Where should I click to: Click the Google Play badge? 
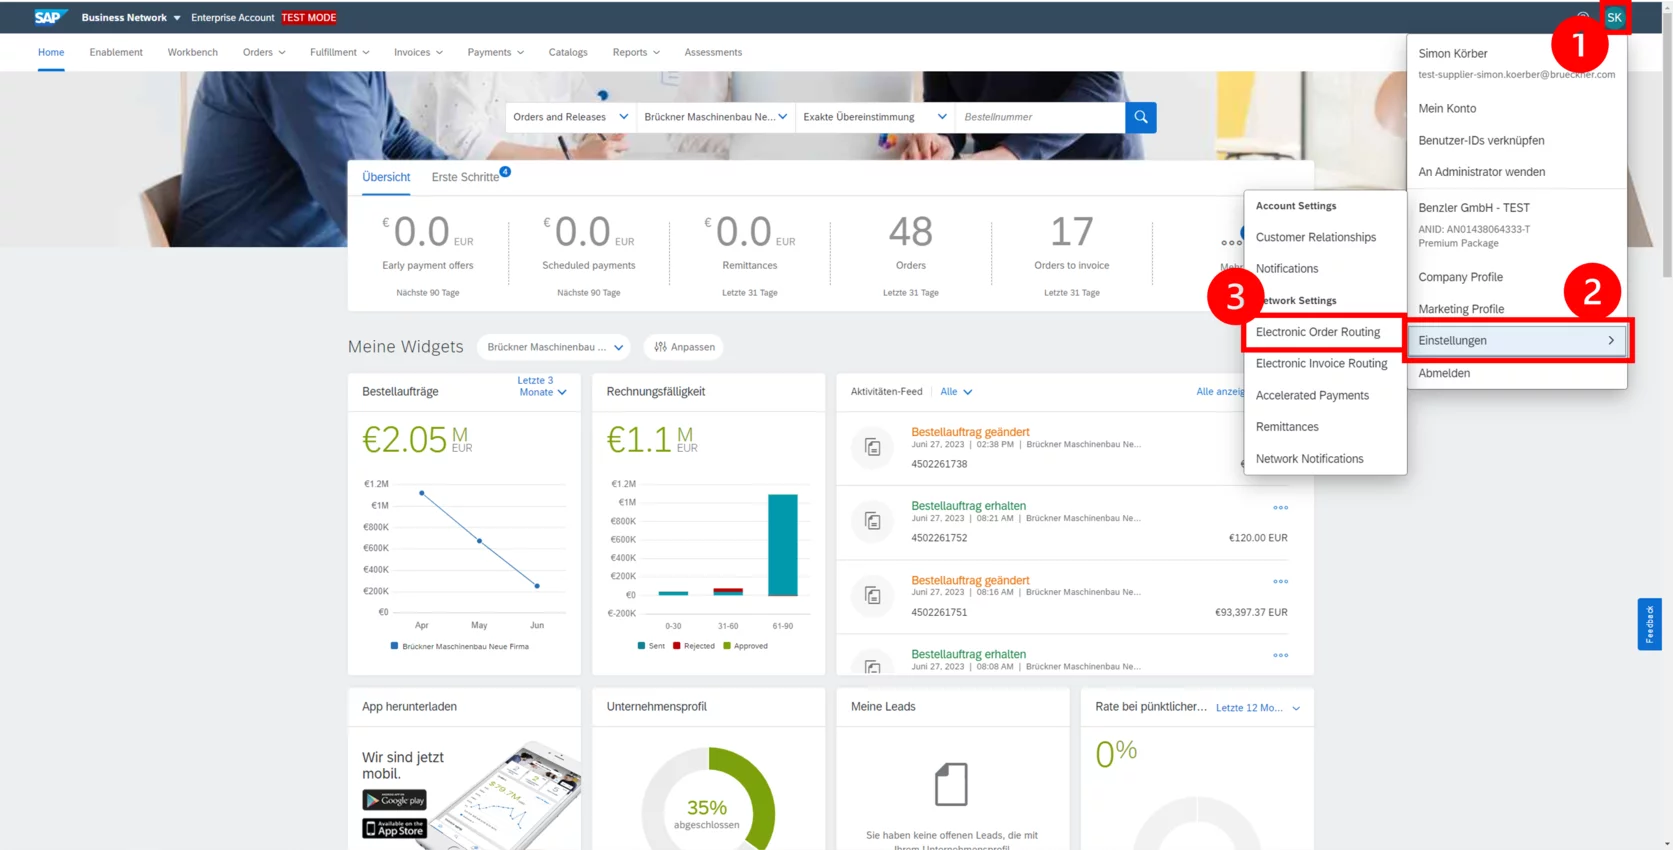pyautogui.click(x=394, y=800)
